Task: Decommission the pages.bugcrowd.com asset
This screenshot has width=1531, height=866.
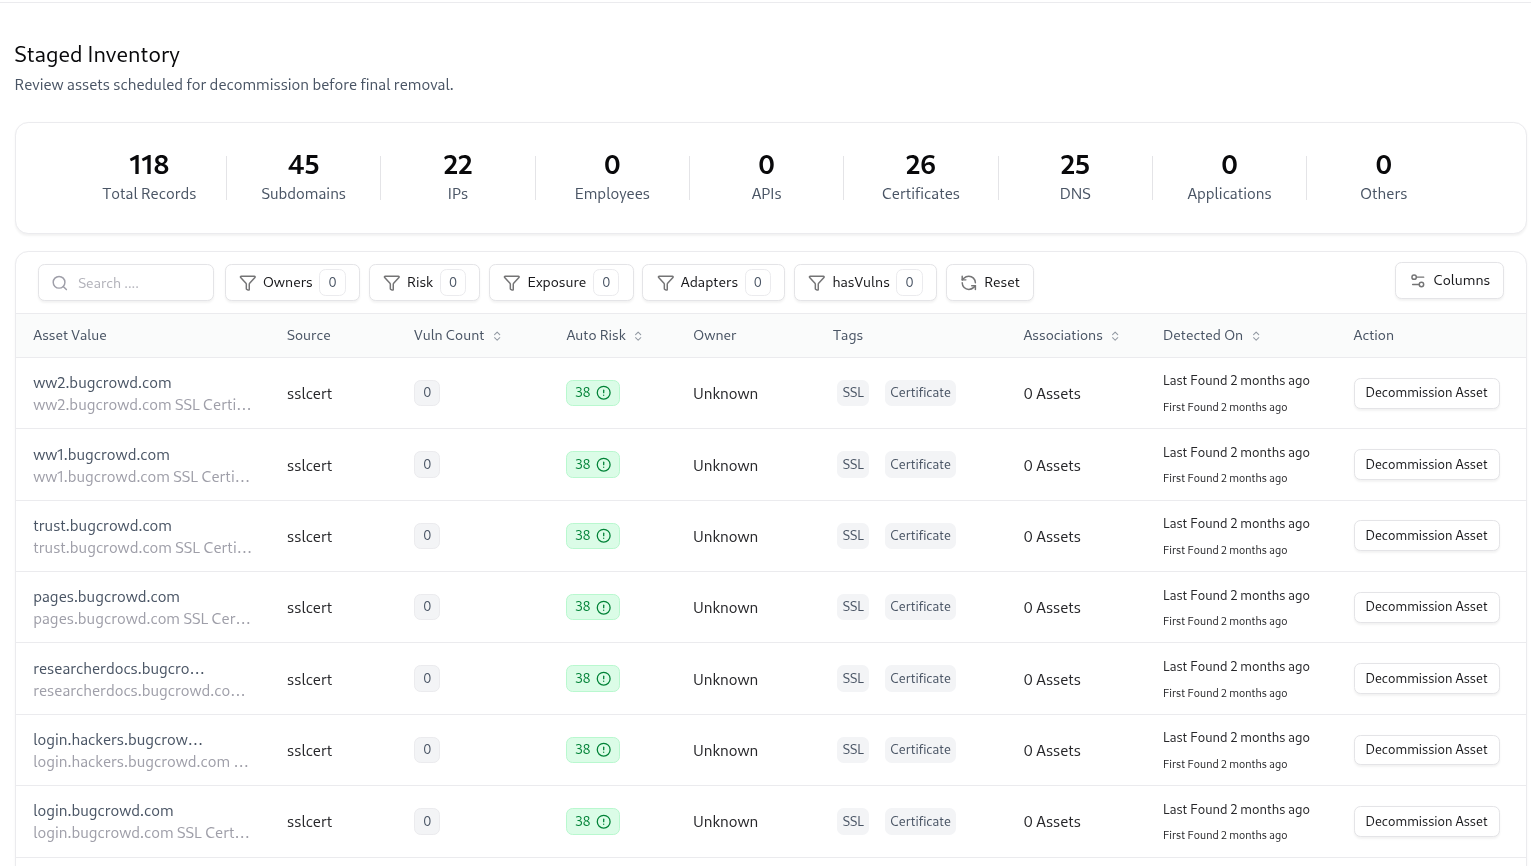Action: point(1426,607)
